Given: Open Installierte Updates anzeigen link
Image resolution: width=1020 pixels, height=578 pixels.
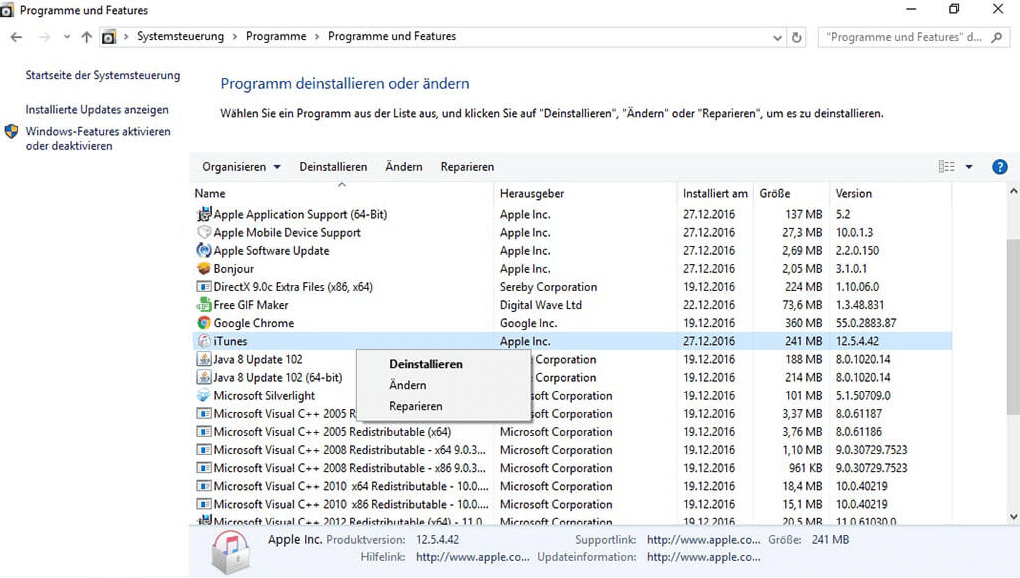Looking at the screenshot, I should [97, 110].
